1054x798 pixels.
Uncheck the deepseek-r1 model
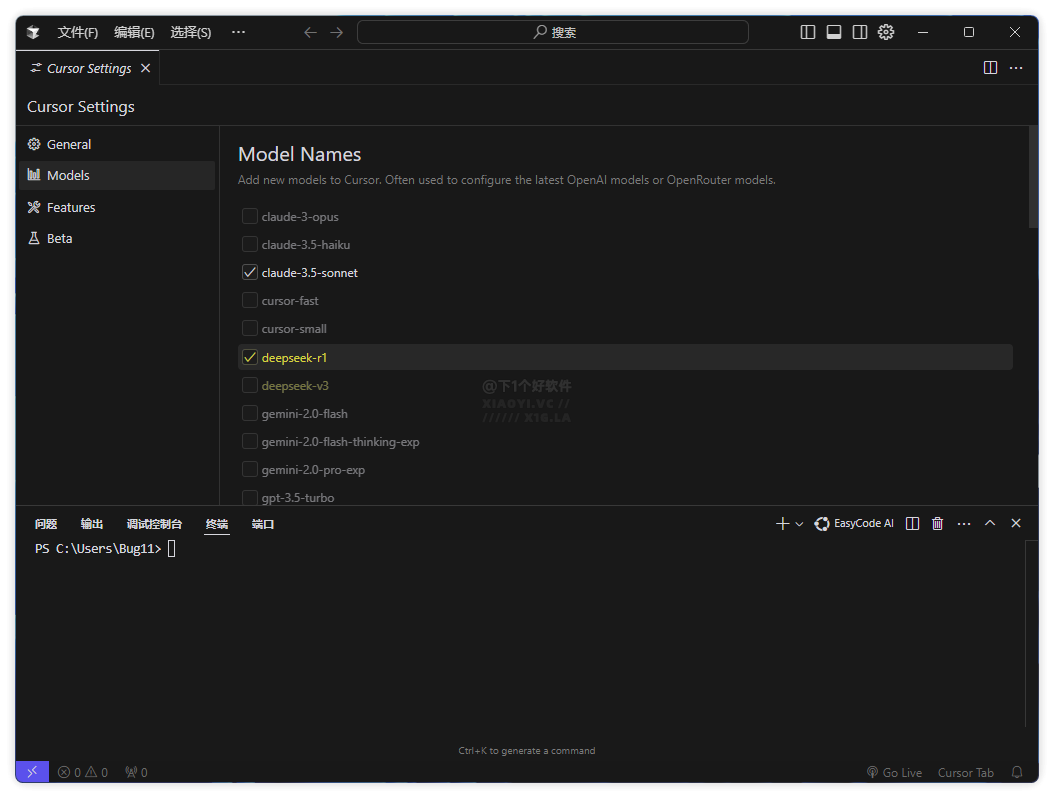coord(250,357)
